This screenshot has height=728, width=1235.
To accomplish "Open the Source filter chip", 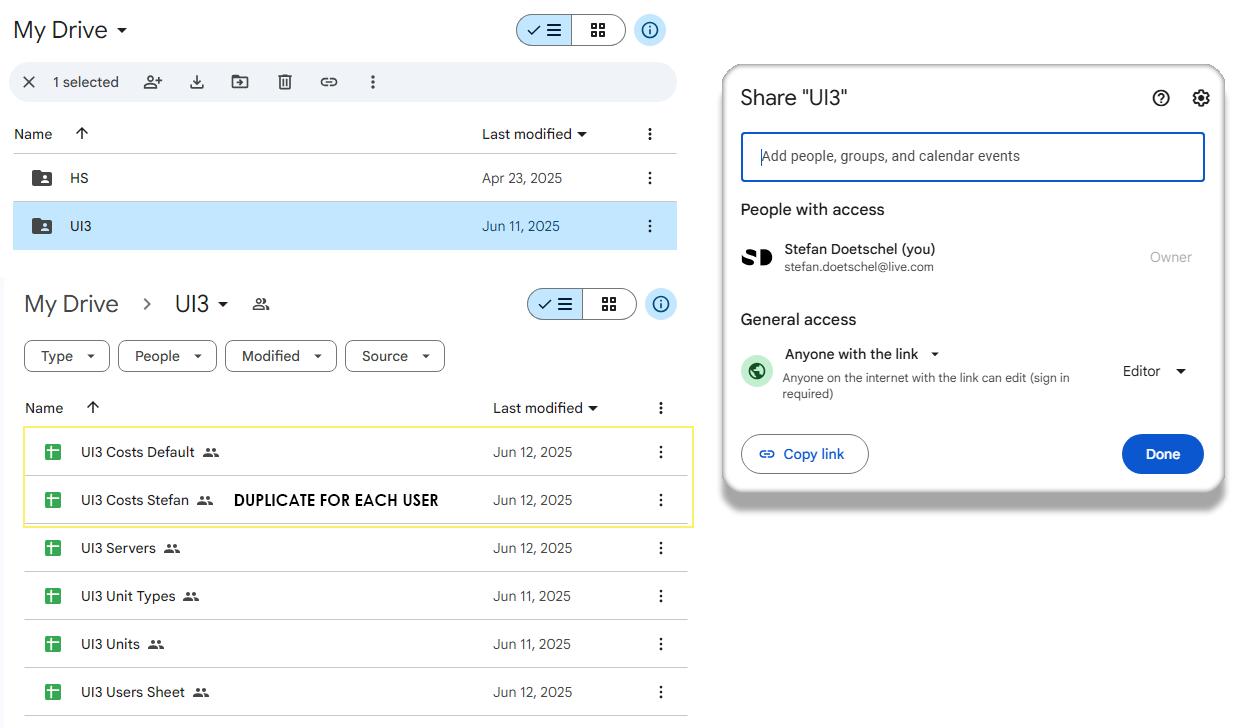I will [395, 356].
